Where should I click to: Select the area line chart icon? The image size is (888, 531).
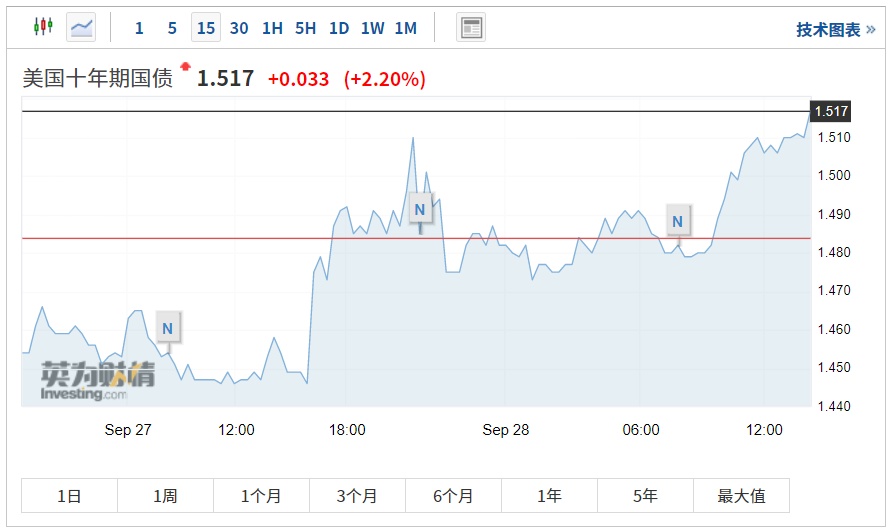pos(81,27)
